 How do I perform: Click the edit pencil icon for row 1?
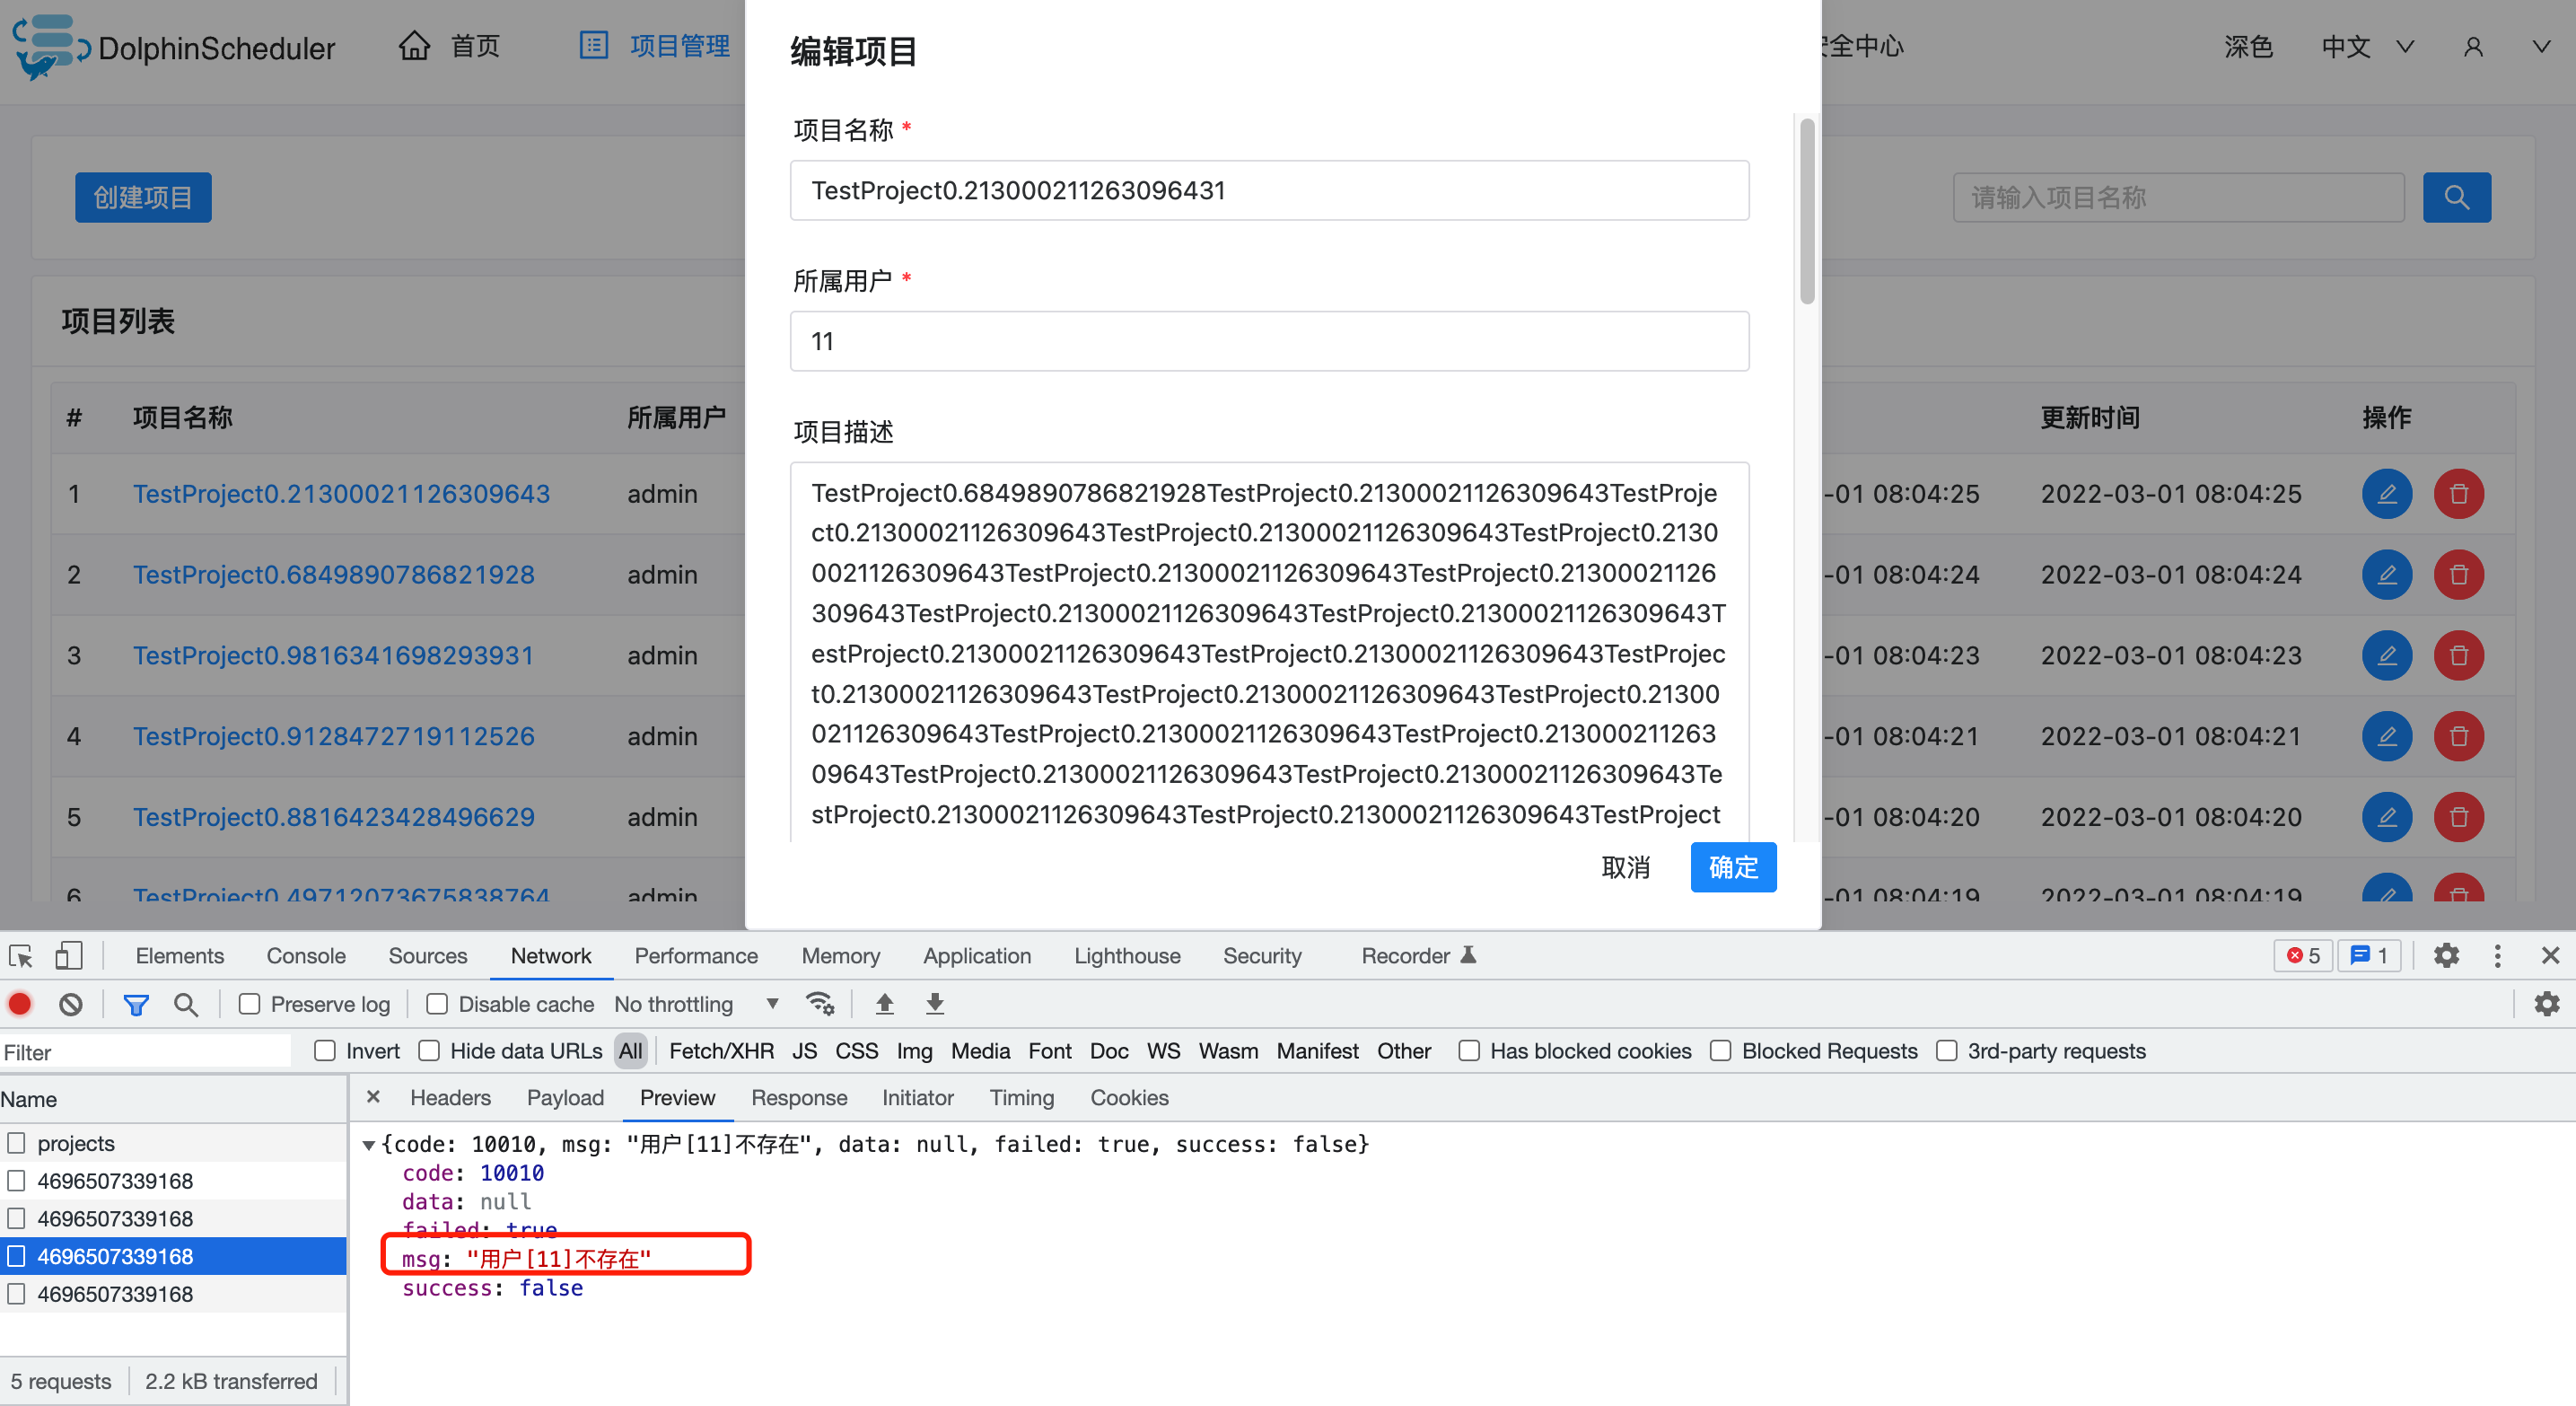2386,494
